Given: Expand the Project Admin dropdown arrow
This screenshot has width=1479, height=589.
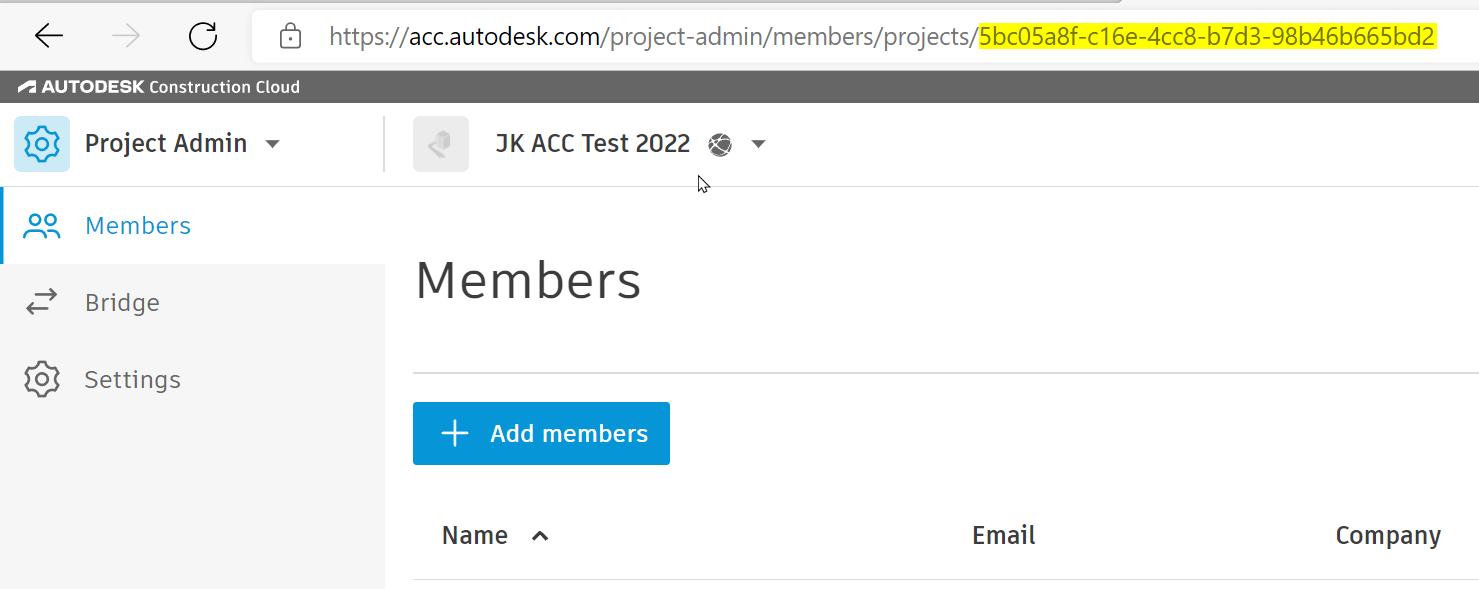Looking at the screenshot, I should pos(272,145).
